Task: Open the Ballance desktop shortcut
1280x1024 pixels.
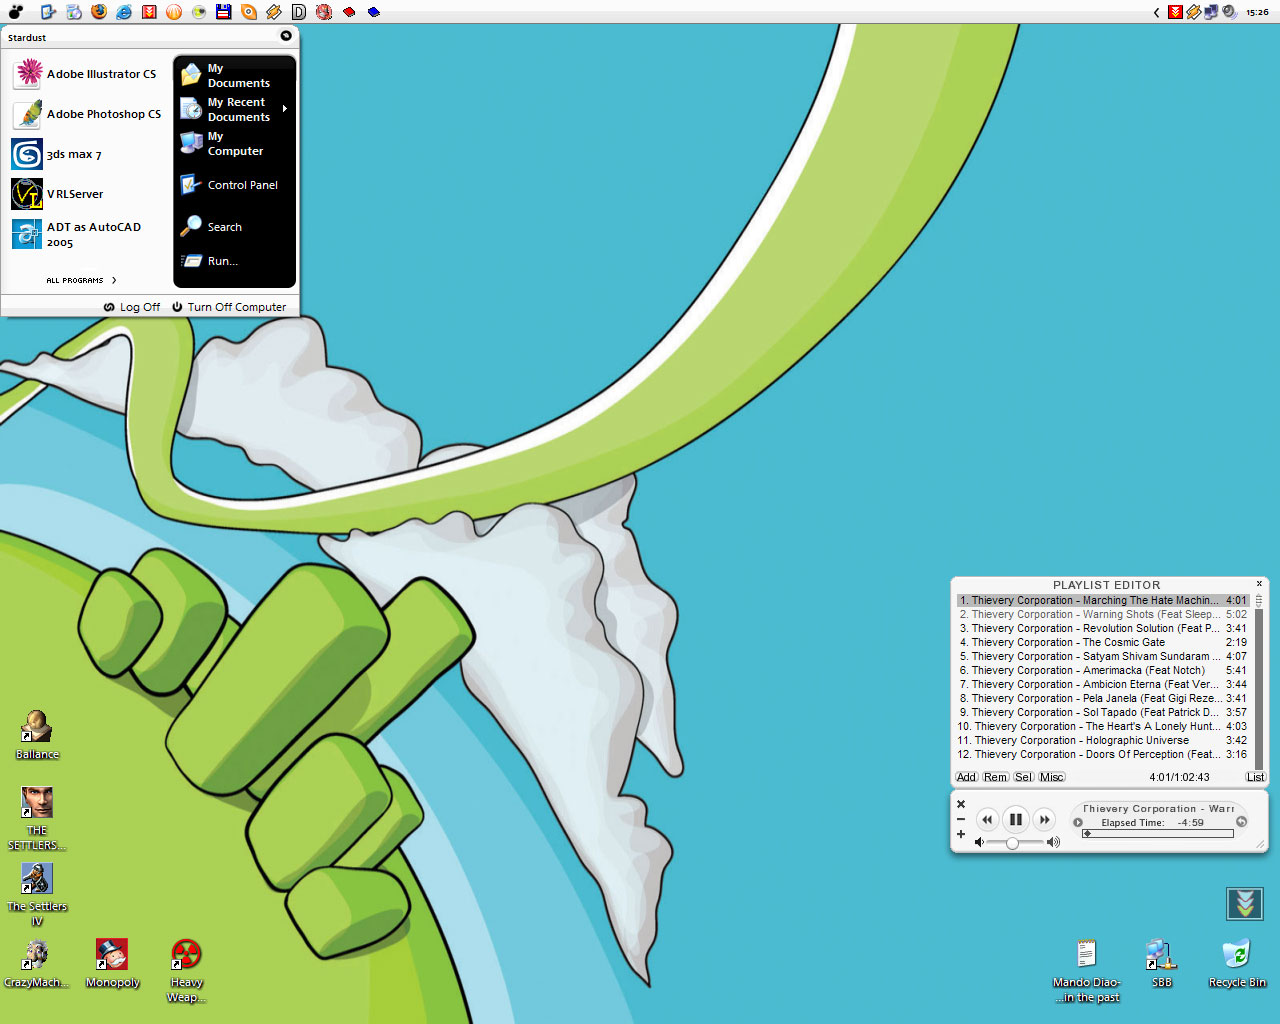Action: pos(37,734)
